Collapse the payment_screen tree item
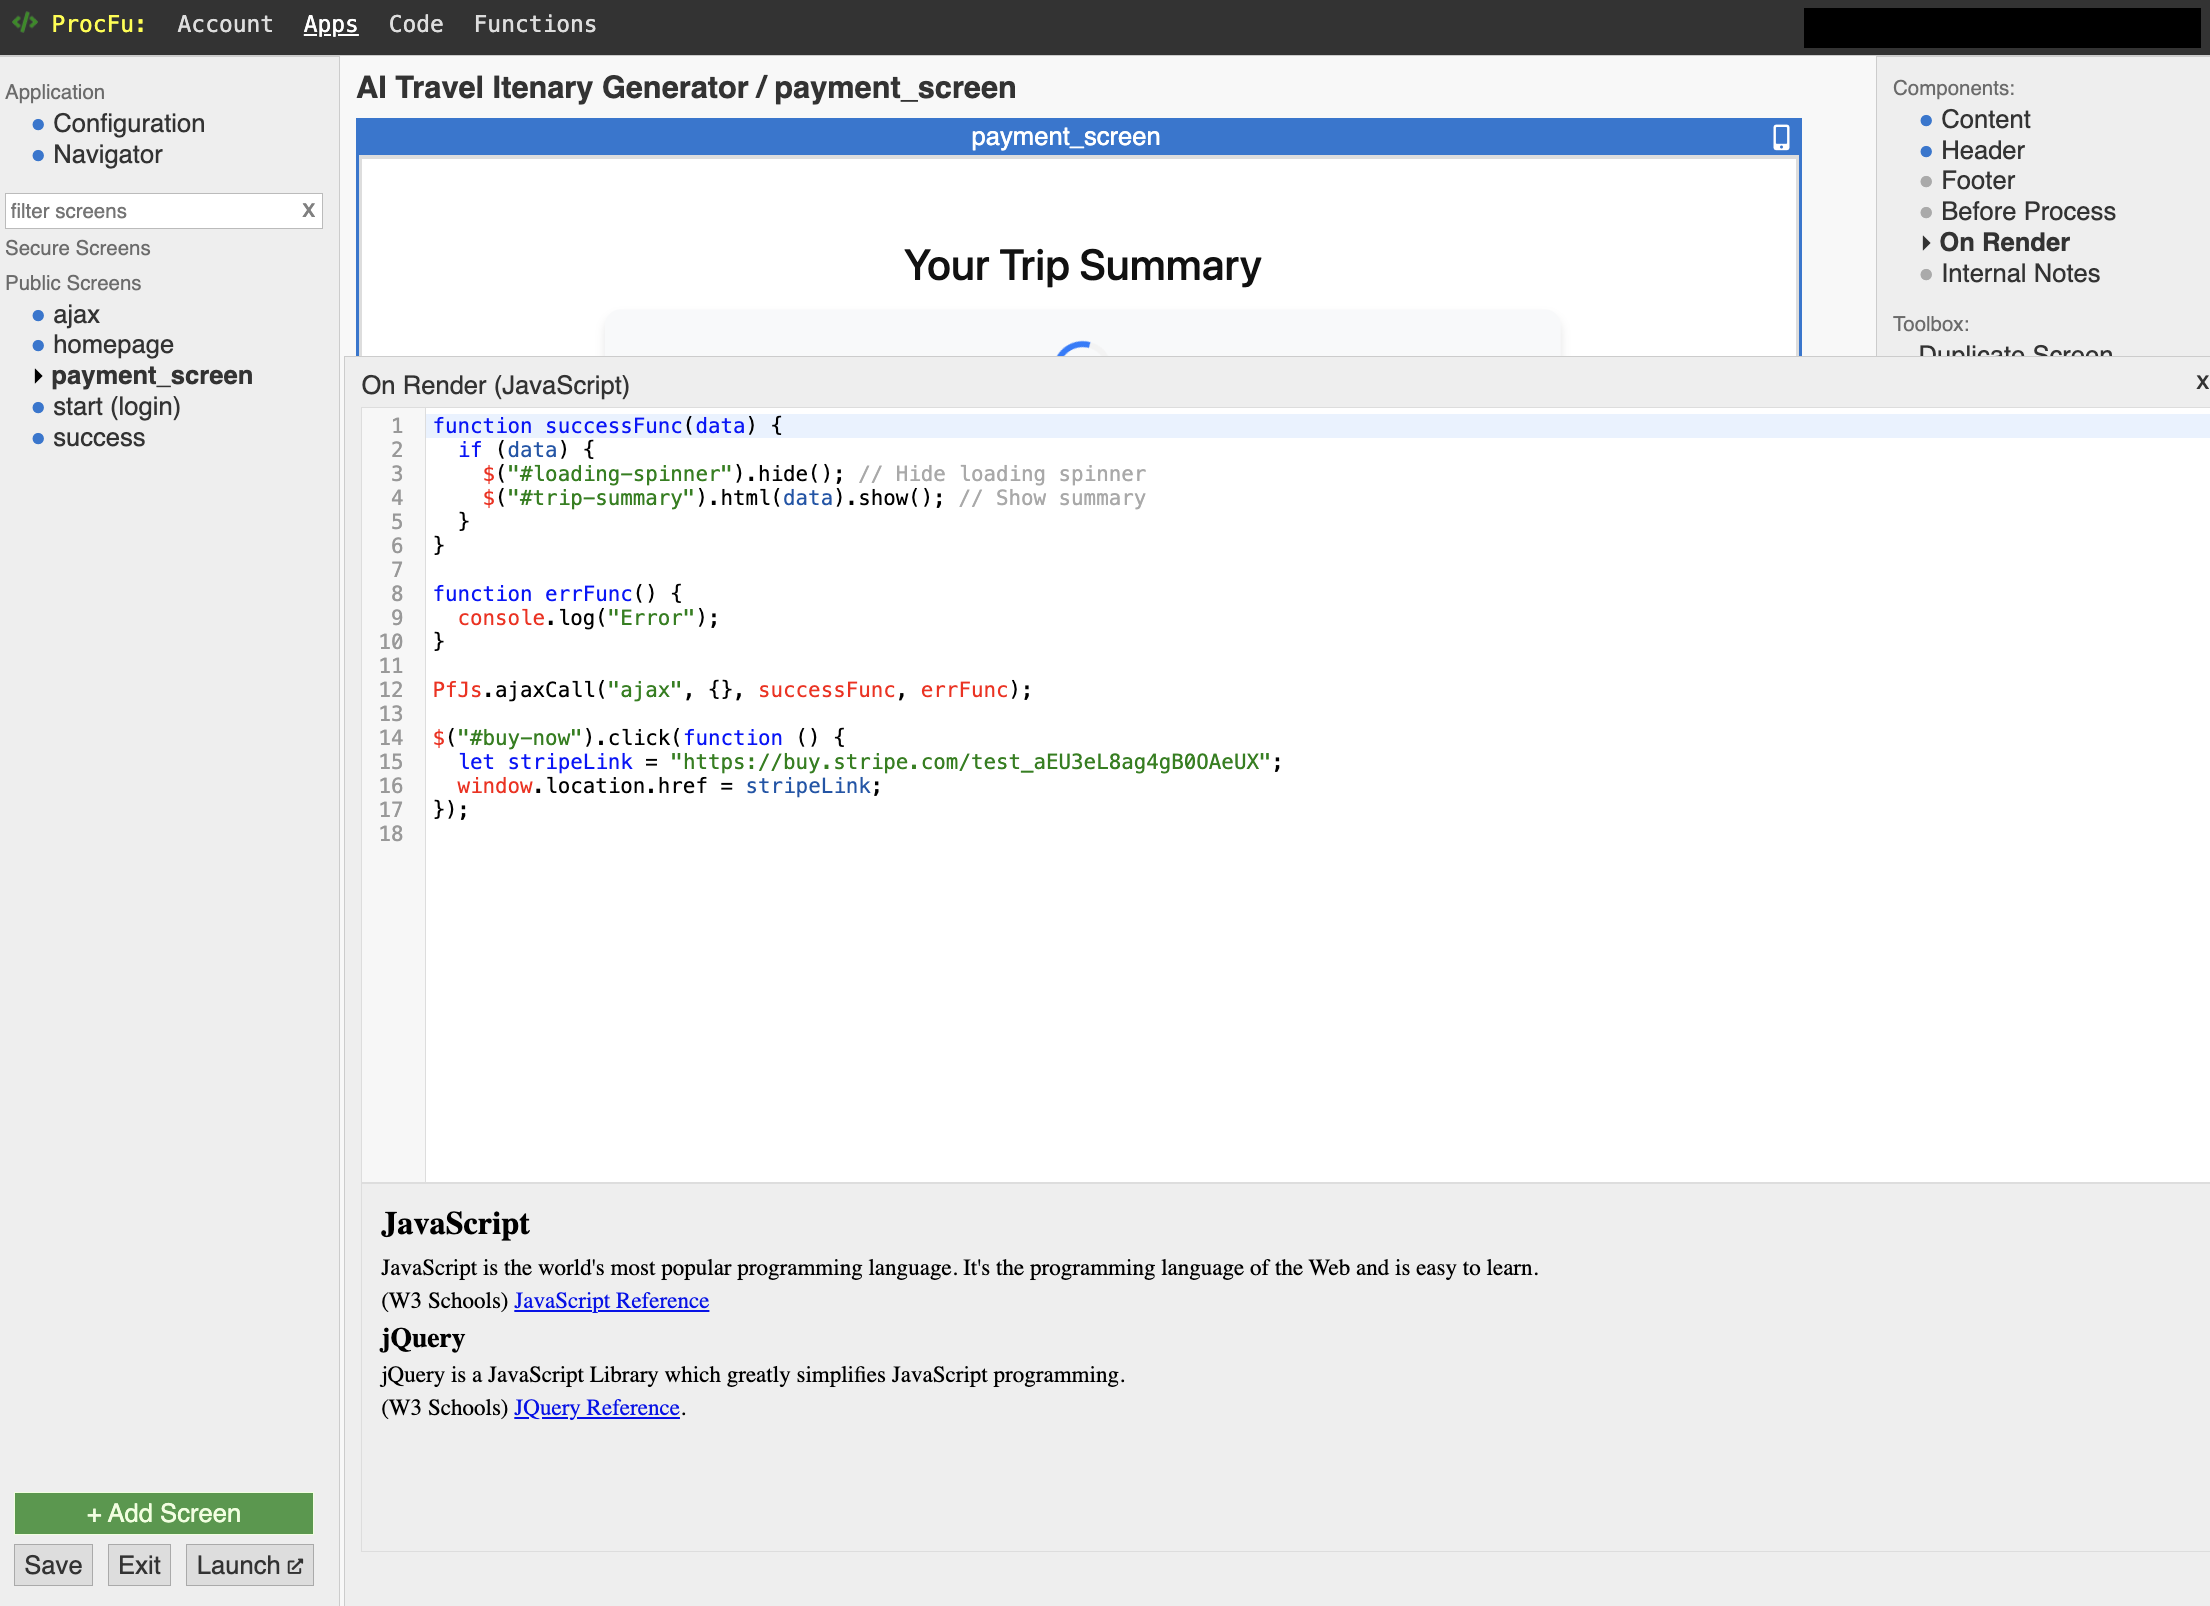Screen dimensions: 2210x1606 pos(38,376)
